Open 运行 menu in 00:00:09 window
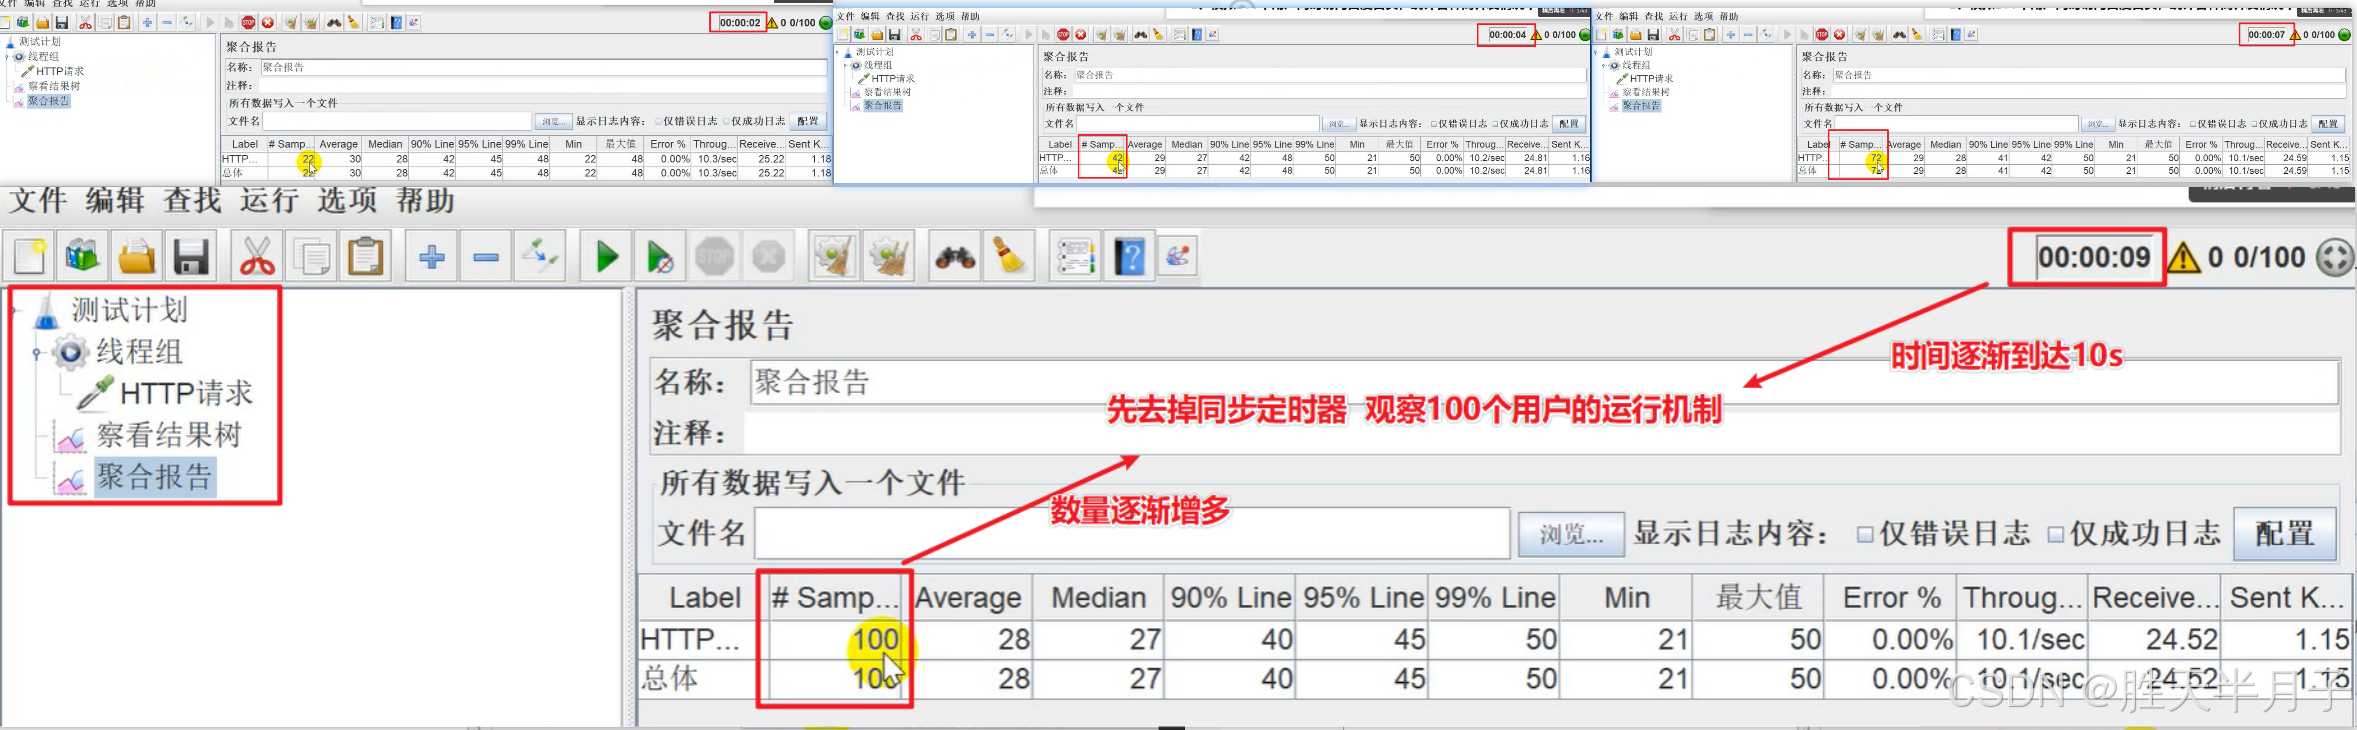 pyautogui.click(x=270, y=200)
